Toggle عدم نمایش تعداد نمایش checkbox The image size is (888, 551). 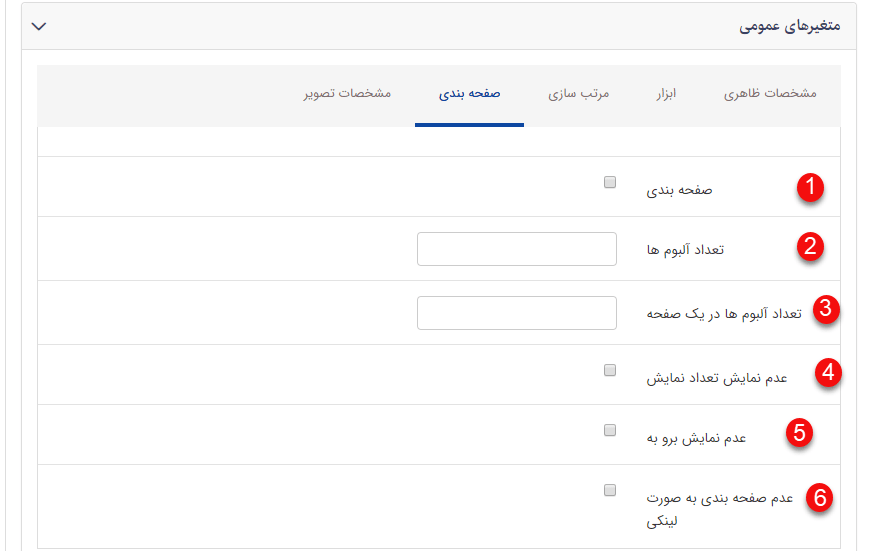tap(610, 370)
